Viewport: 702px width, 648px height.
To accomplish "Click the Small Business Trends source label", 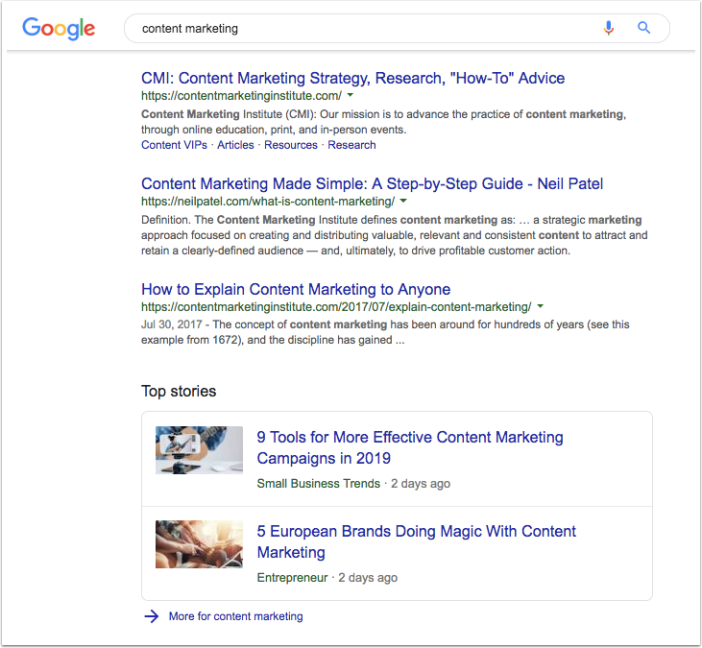I will (318, 484).
